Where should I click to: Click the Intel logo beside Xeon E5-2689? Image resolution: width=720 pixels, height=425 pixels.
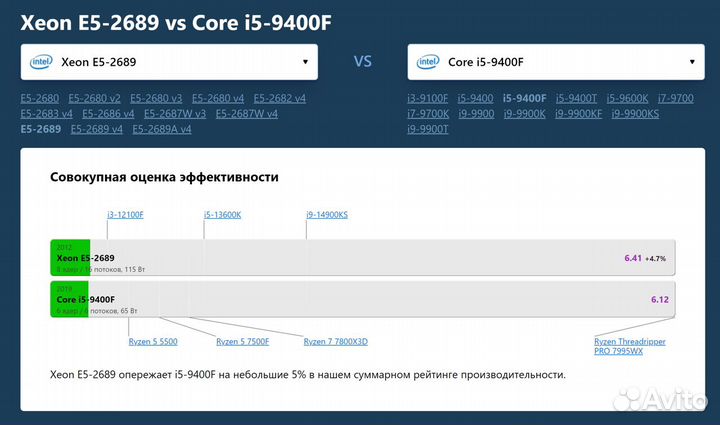tap(41, 62)
